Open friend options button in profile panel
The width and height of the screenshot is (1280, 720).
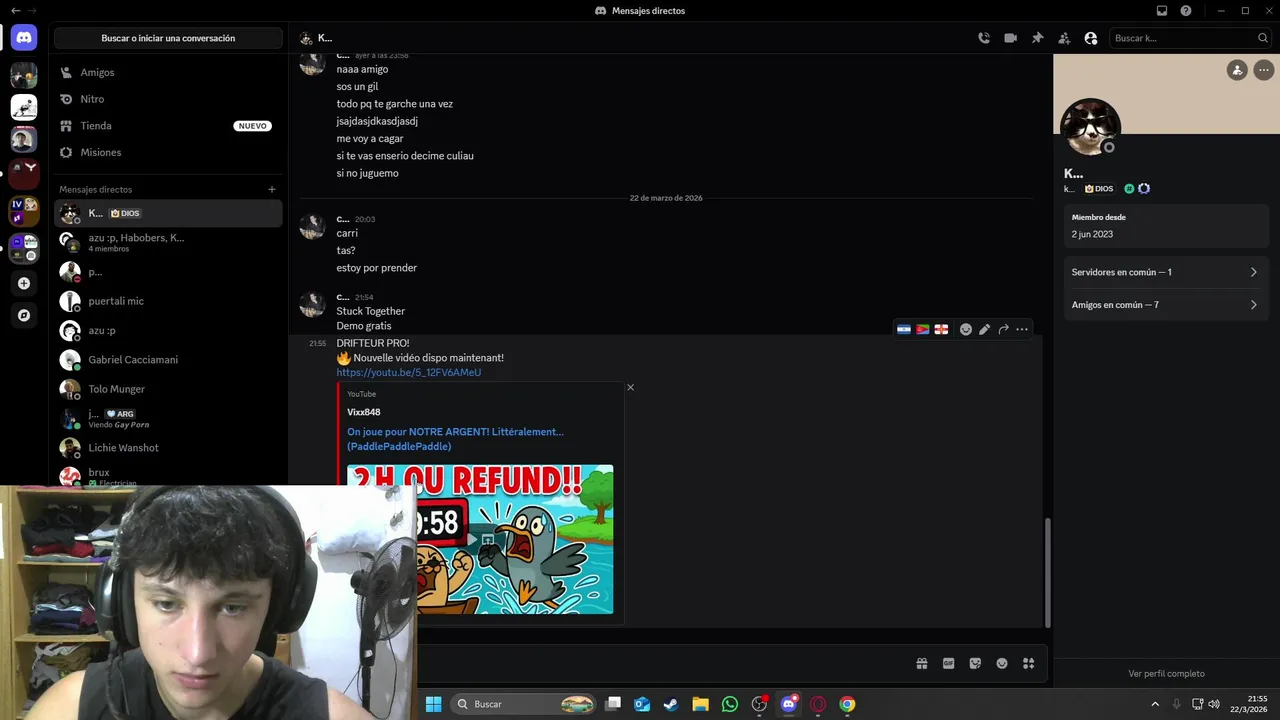(x=1238, y=70)
